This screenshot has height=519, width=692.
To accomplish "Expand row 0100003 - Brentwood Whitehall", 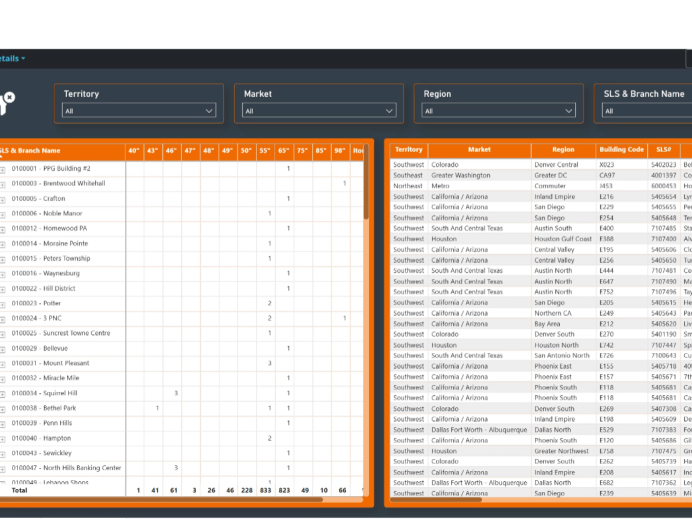I will (3, 184).
